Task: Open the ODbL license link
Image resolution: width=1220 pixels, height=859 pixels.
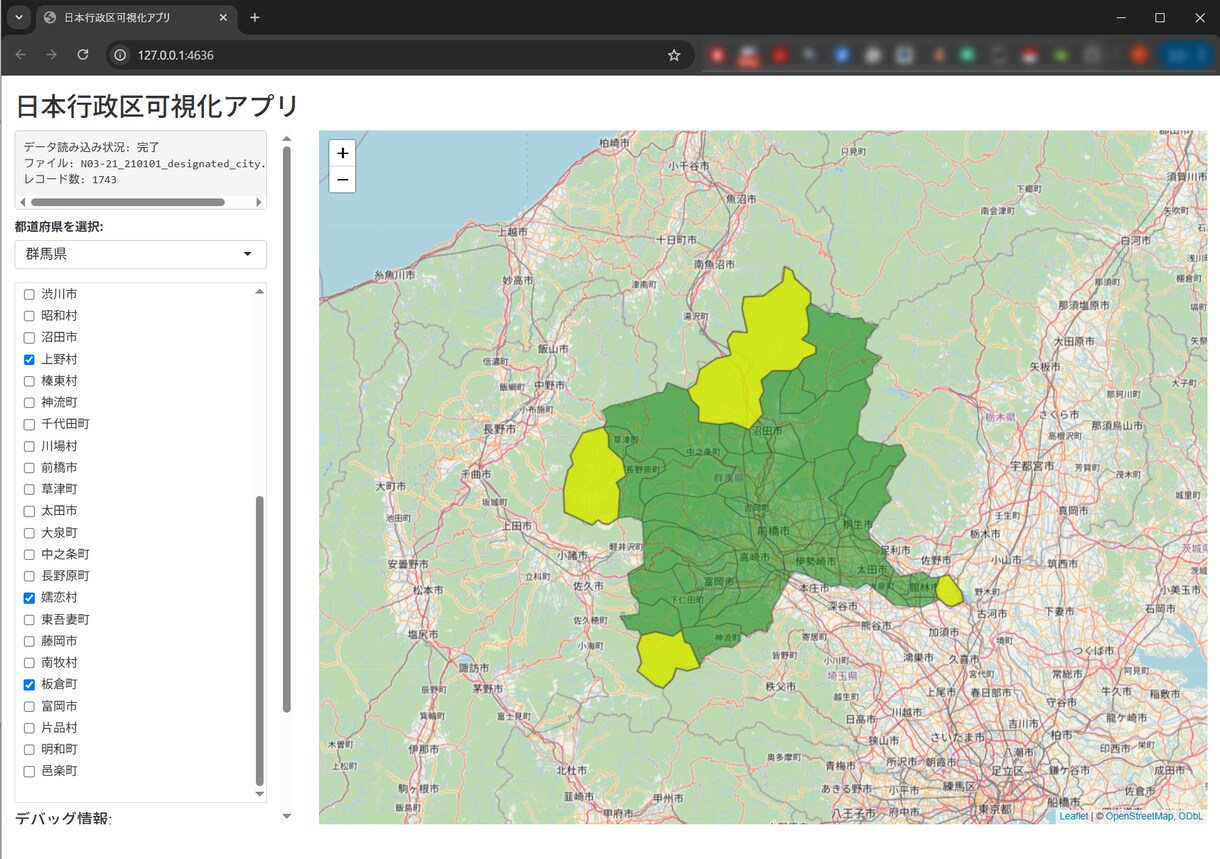Action: [x=1190, y=816]
